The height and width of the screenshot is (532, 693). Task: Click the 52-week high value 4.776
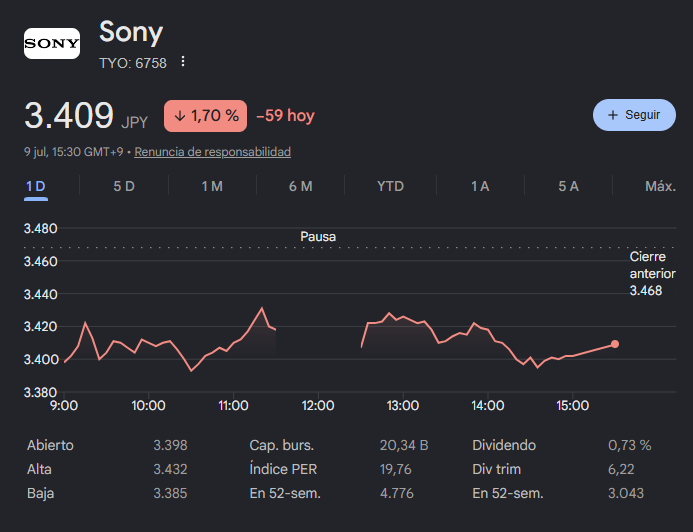[x=397, y=493]
